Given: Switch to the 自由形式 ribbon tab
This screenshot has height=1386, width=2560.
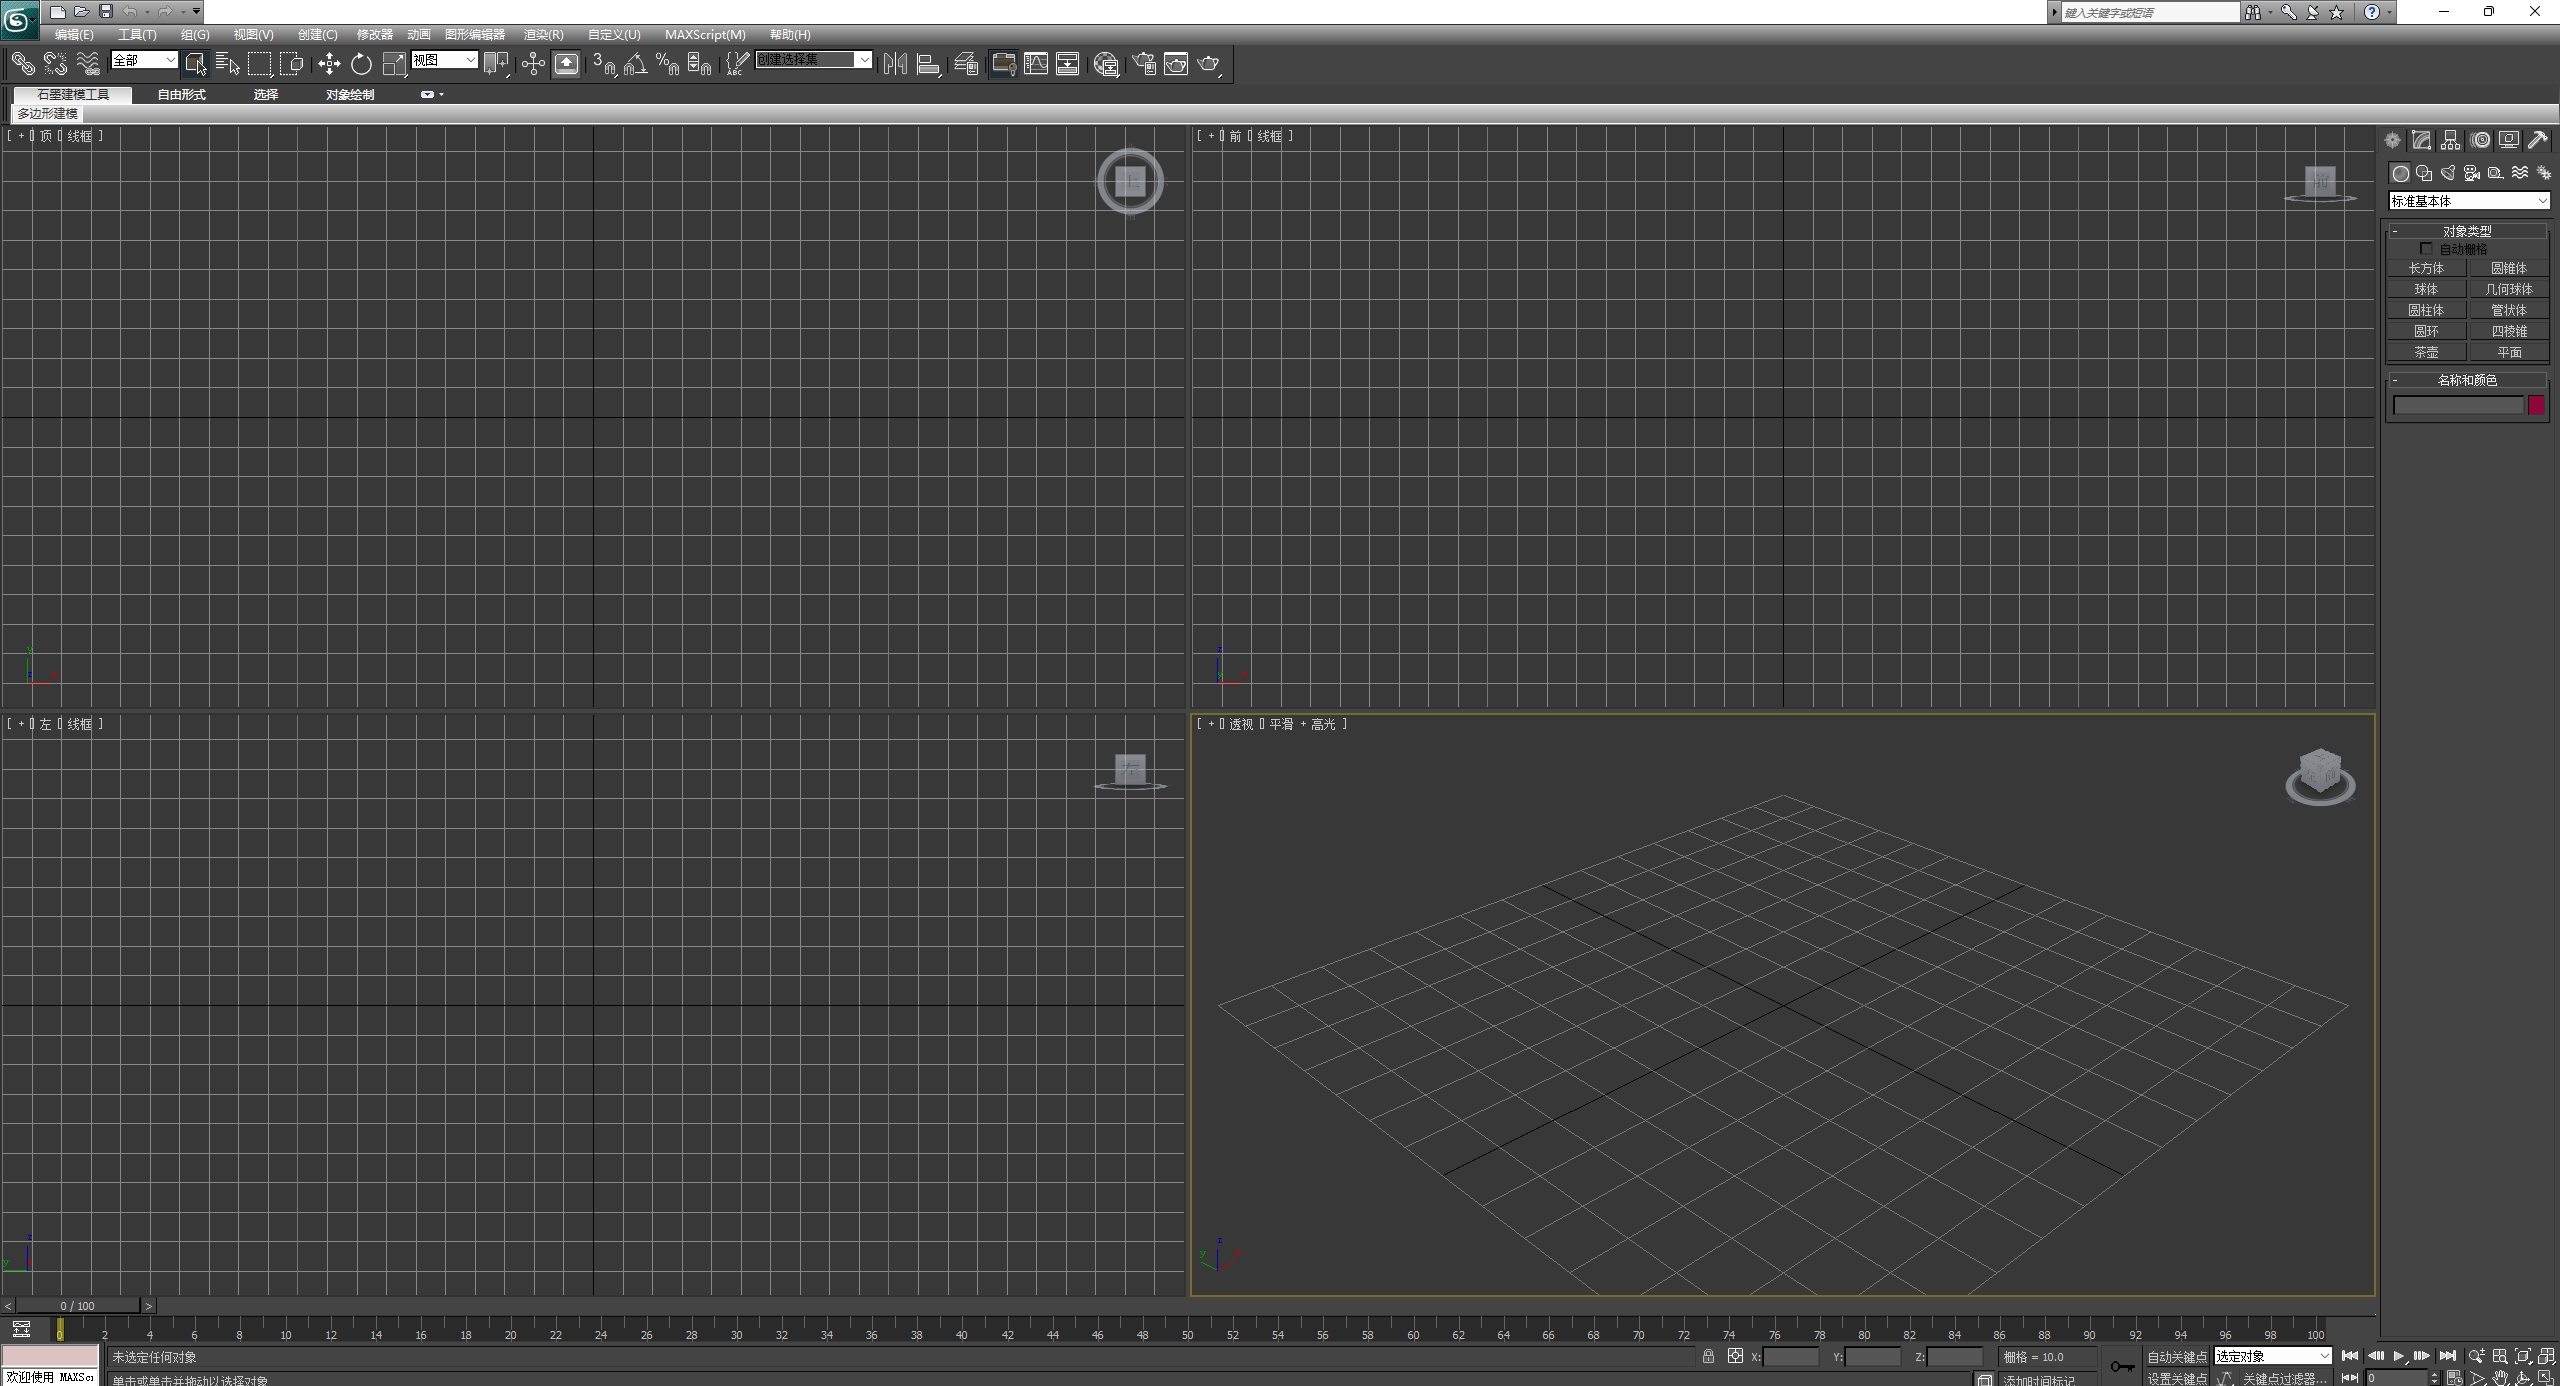Looking at the screenshot, I should [x=180, y=94].
